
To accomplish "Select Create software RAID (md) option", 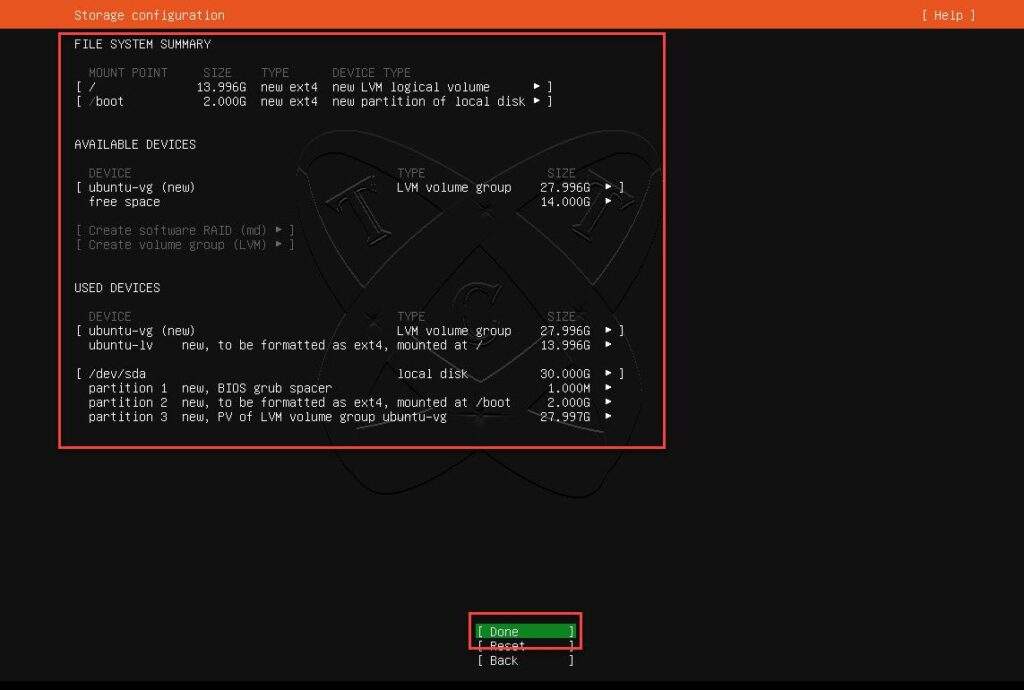I will click(x=185, y=230).
